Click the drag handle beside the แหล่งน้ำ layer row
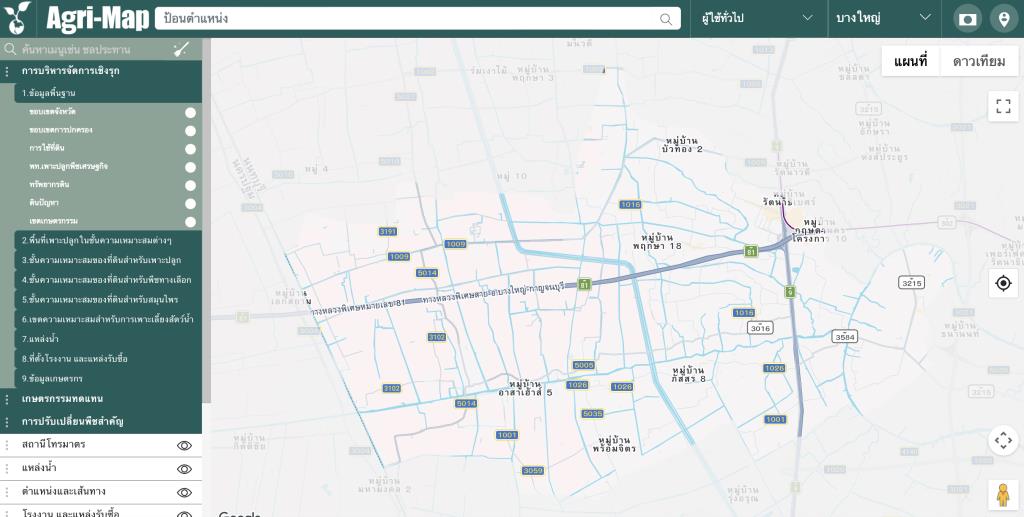This screenshot has width=1024, height=517. click(7, 469)
